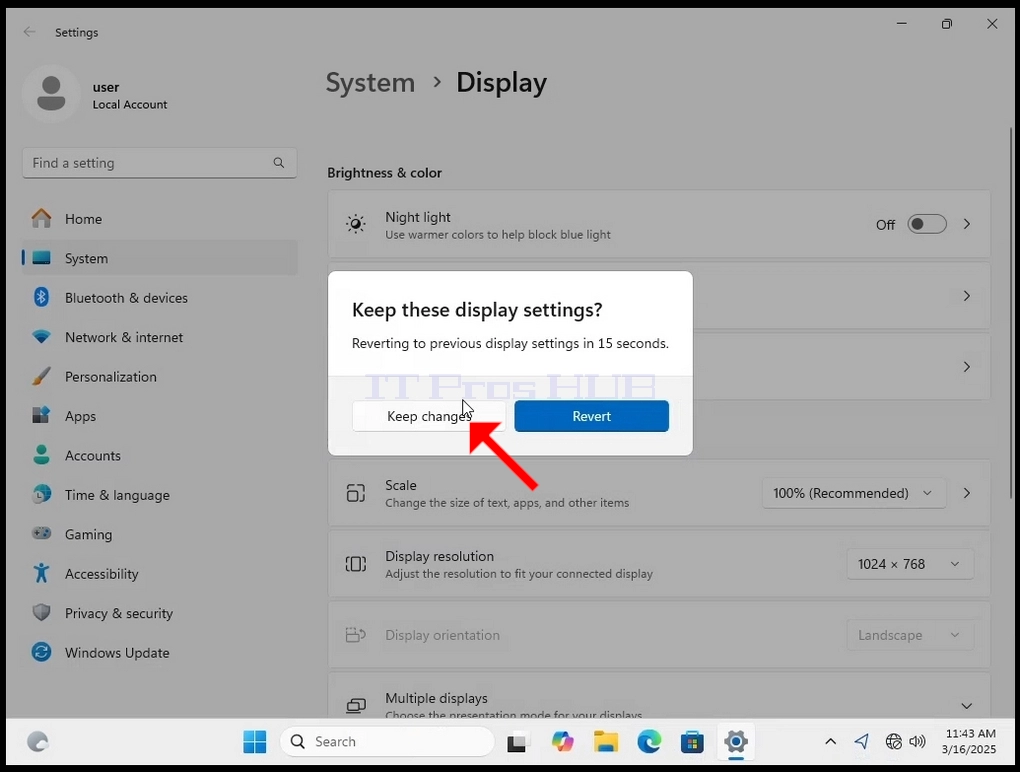Click the search magnifier in Find a setting

coord(278,163)
